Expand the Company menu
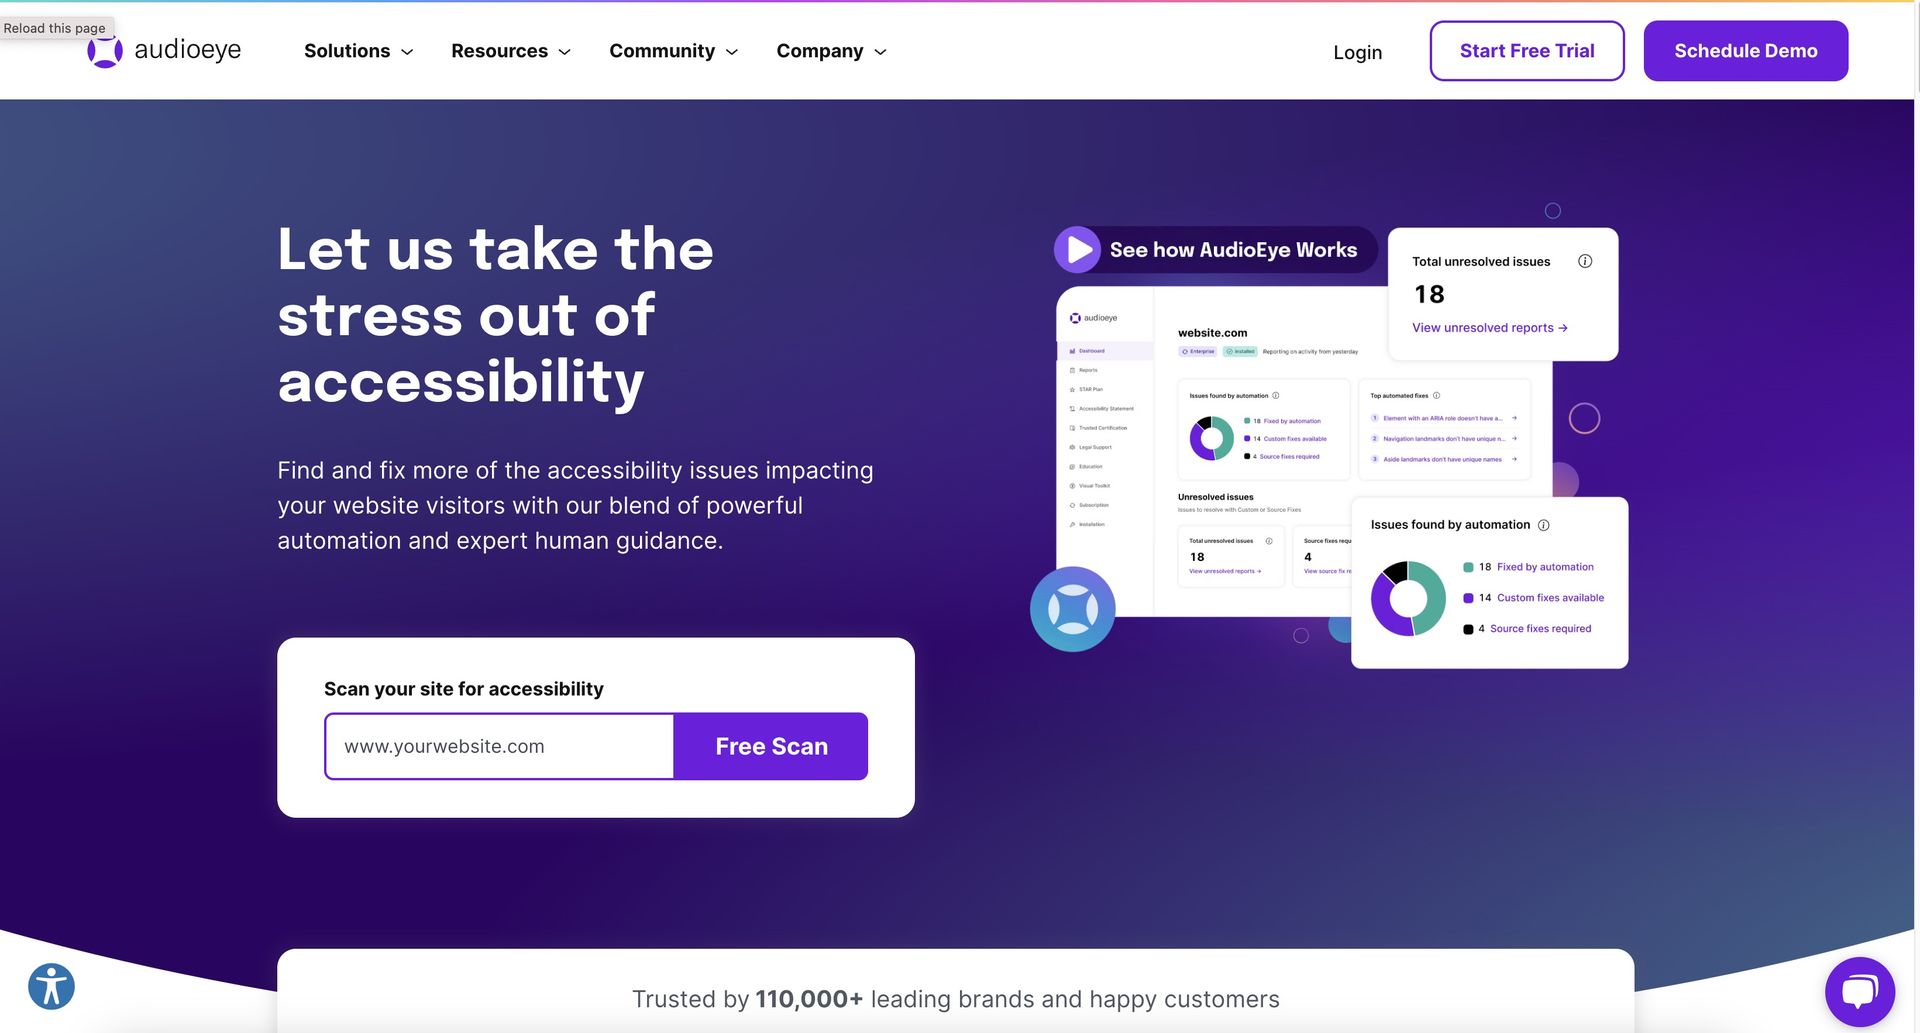Image resolution: width=1920 pixels, height=1033 pixels. point(831,51)
